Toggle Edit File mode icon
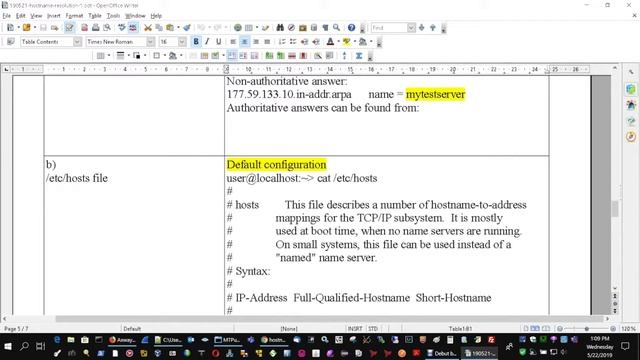This screenshot has width=640, height=360. click(69, 28)
